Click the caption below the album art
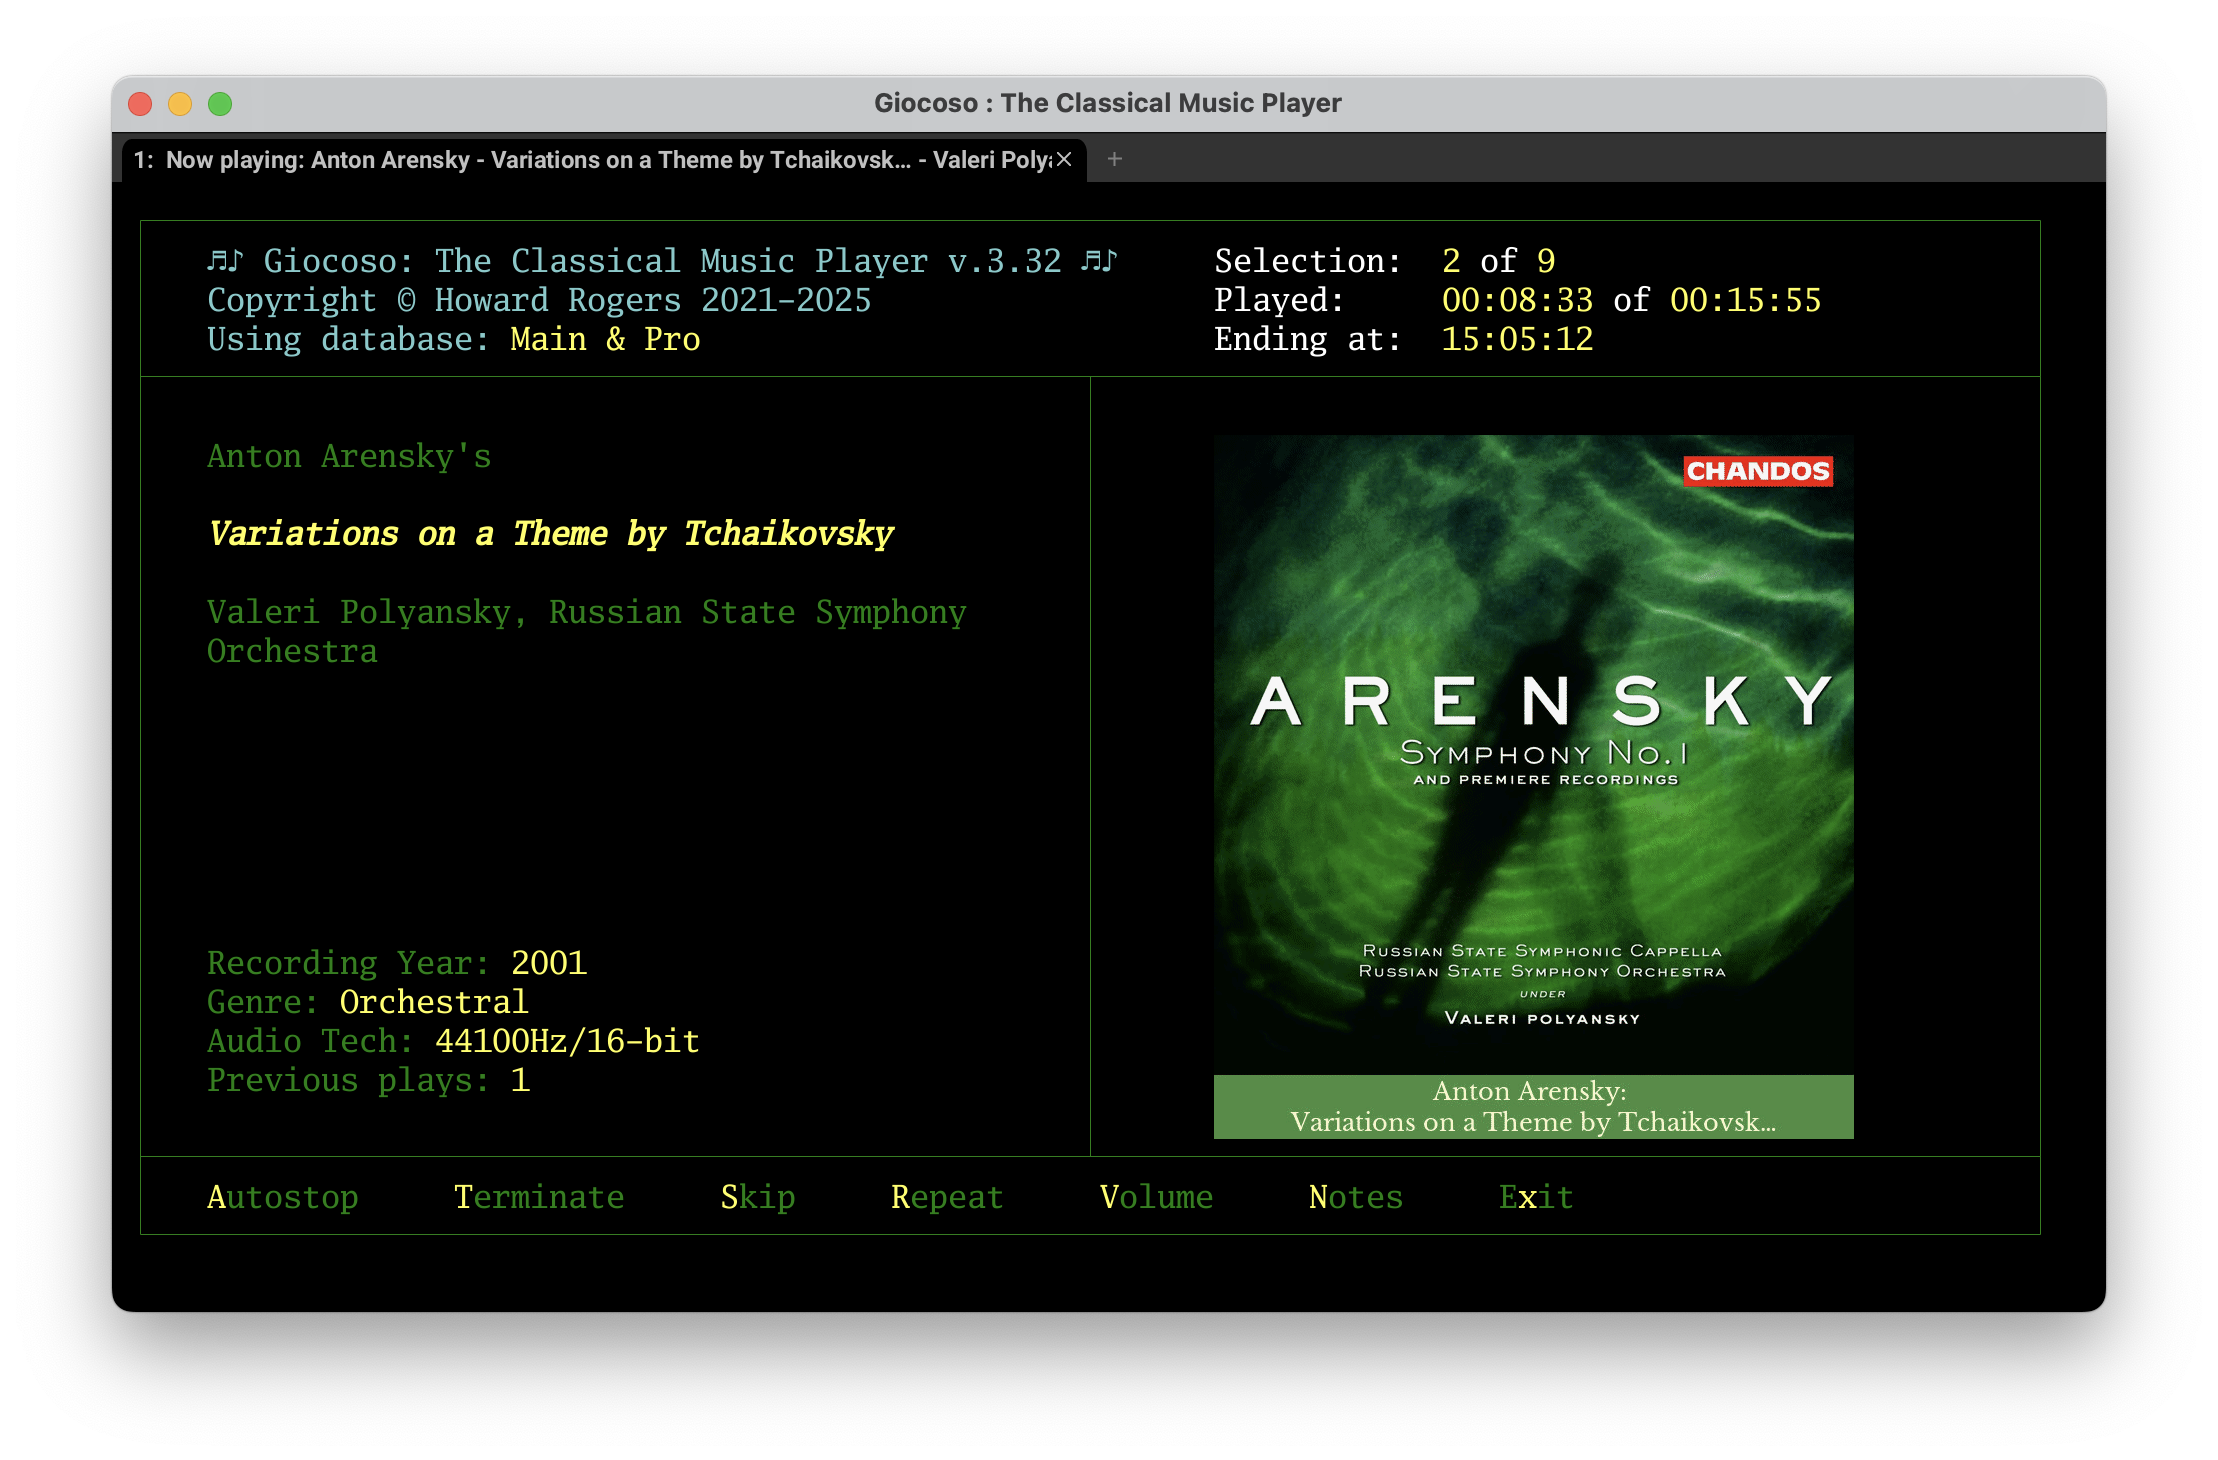Image resolution: width=2218 pixels, height=1460 pixels. (1533, 1107)
